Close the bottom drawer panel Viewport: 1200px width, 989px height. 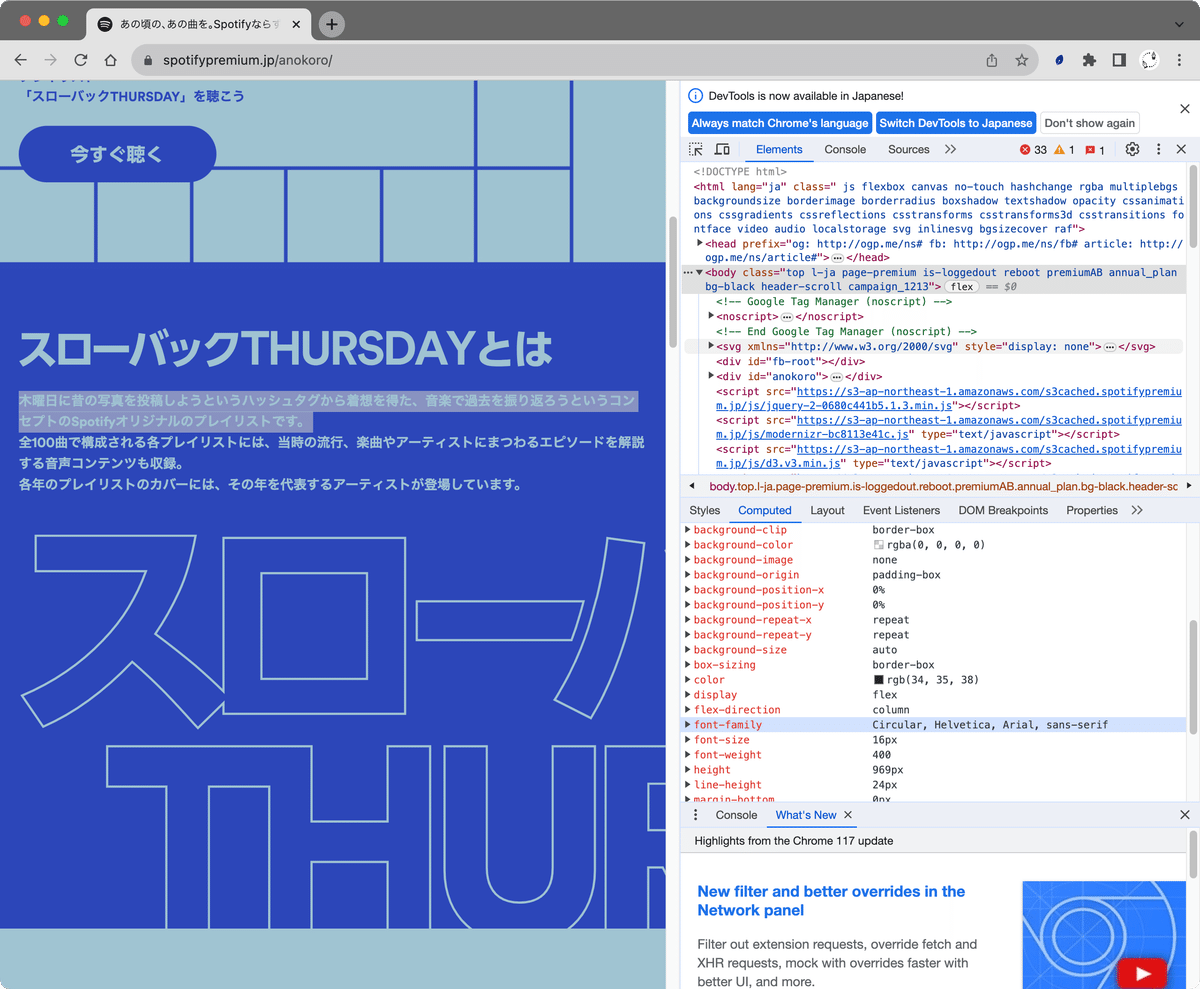[1185, 815]
